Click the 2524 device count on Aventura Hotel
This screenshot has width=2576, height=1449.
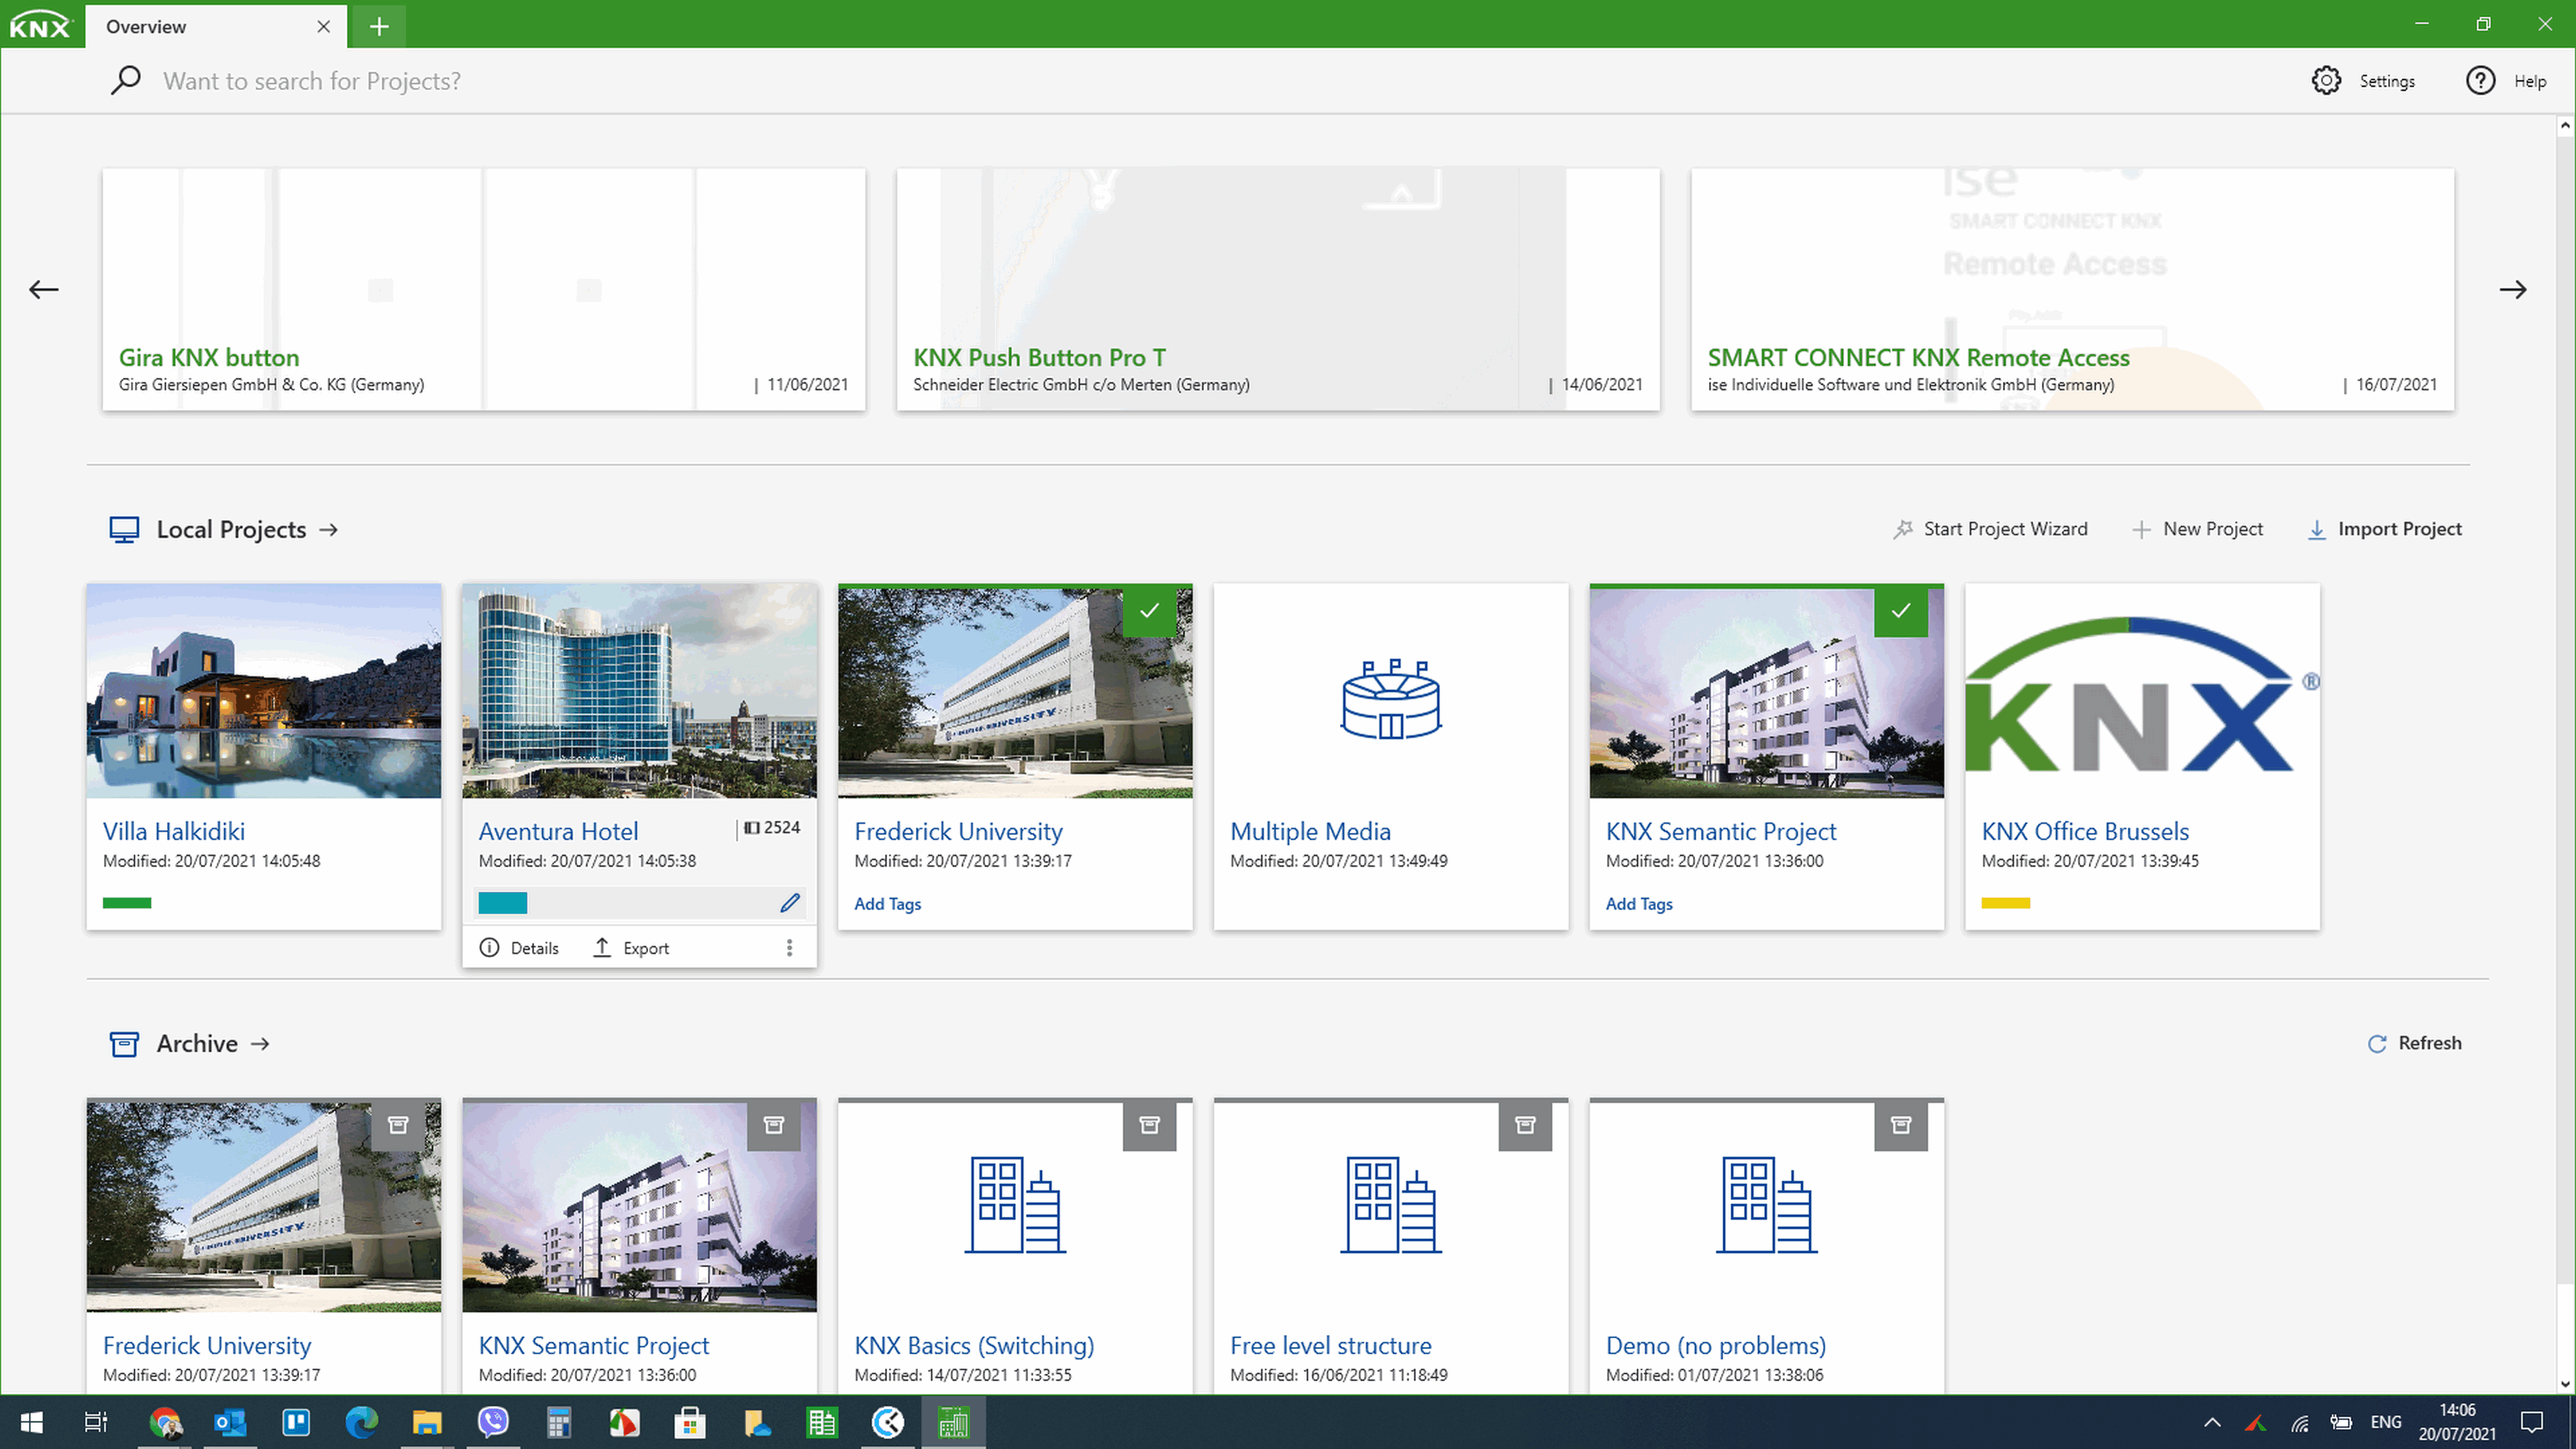[x=772, y=828]
